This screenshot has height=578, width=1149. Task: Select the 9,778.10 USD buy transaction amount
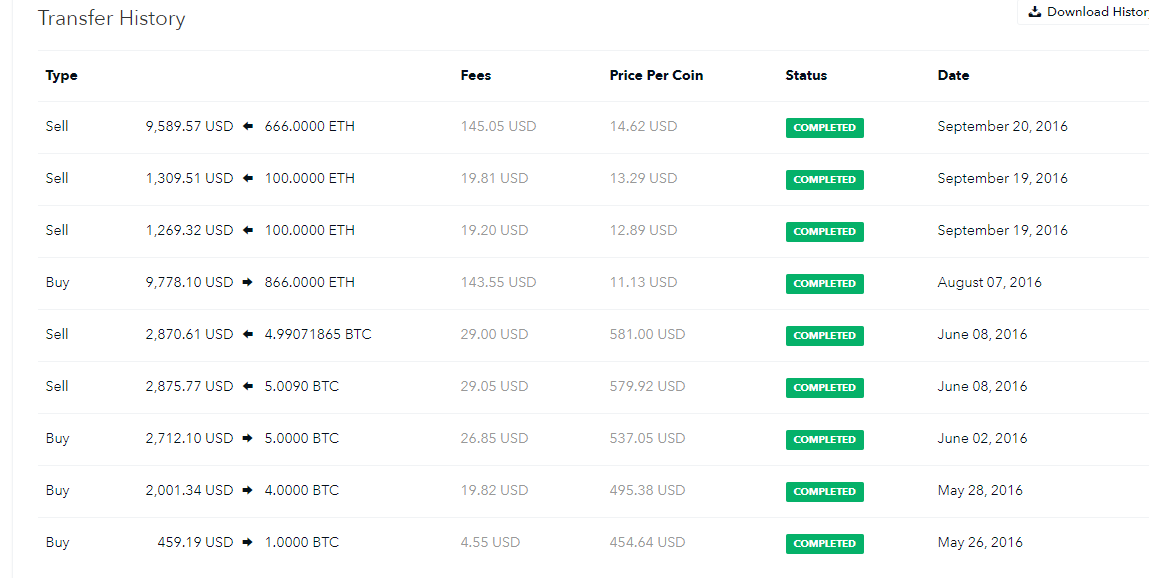click(x=189, y=283)
